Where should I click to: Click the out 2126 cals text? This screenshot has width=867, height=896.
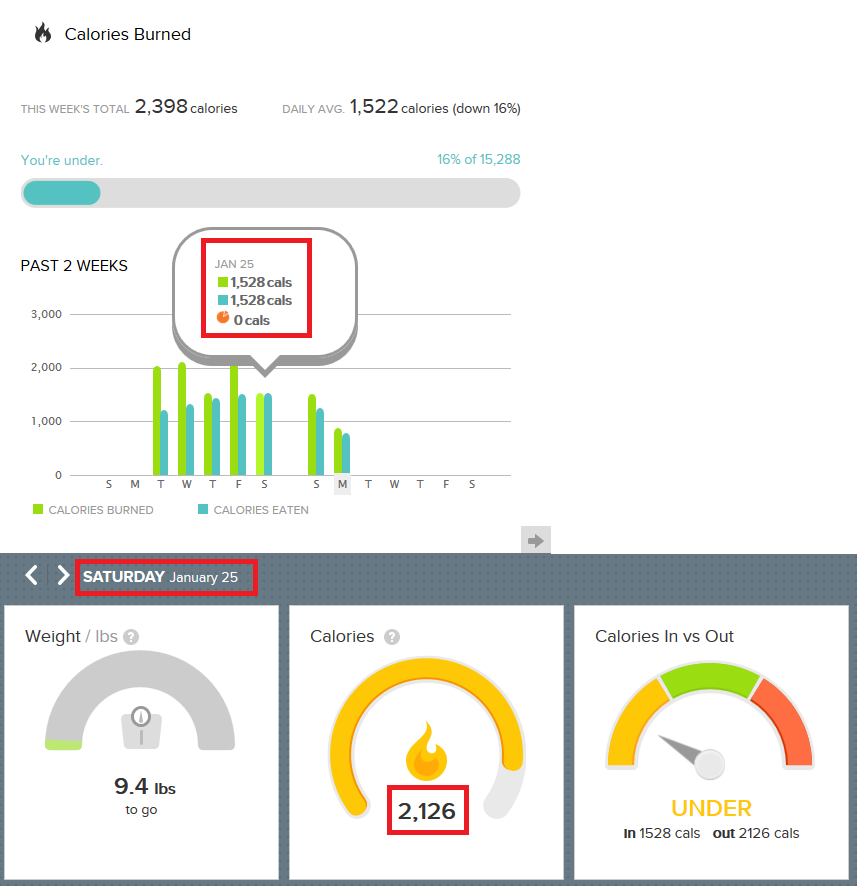click(756, 833)
